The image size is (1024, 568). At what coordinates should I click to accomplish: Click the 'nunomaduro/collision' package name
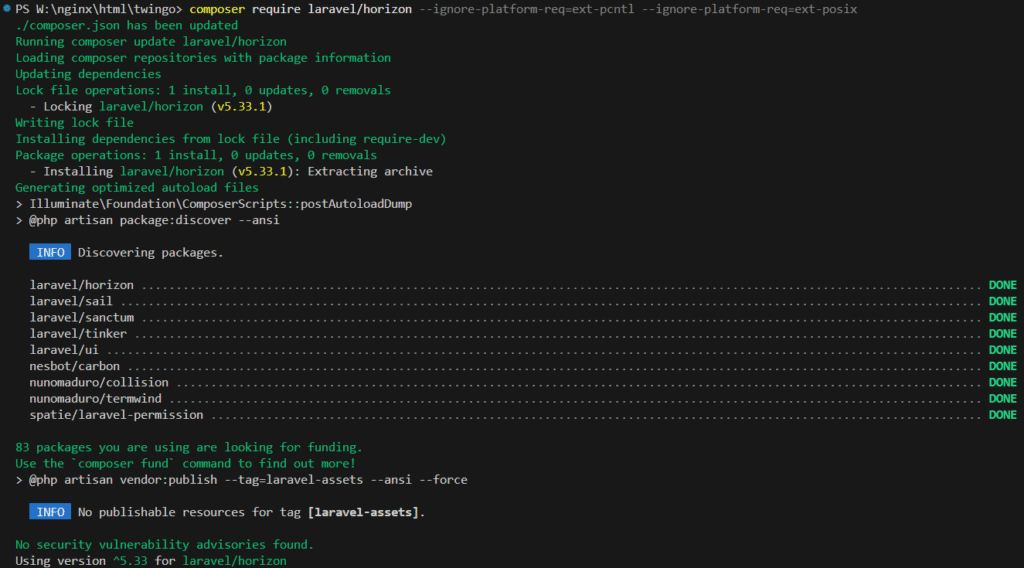(99, 383)
